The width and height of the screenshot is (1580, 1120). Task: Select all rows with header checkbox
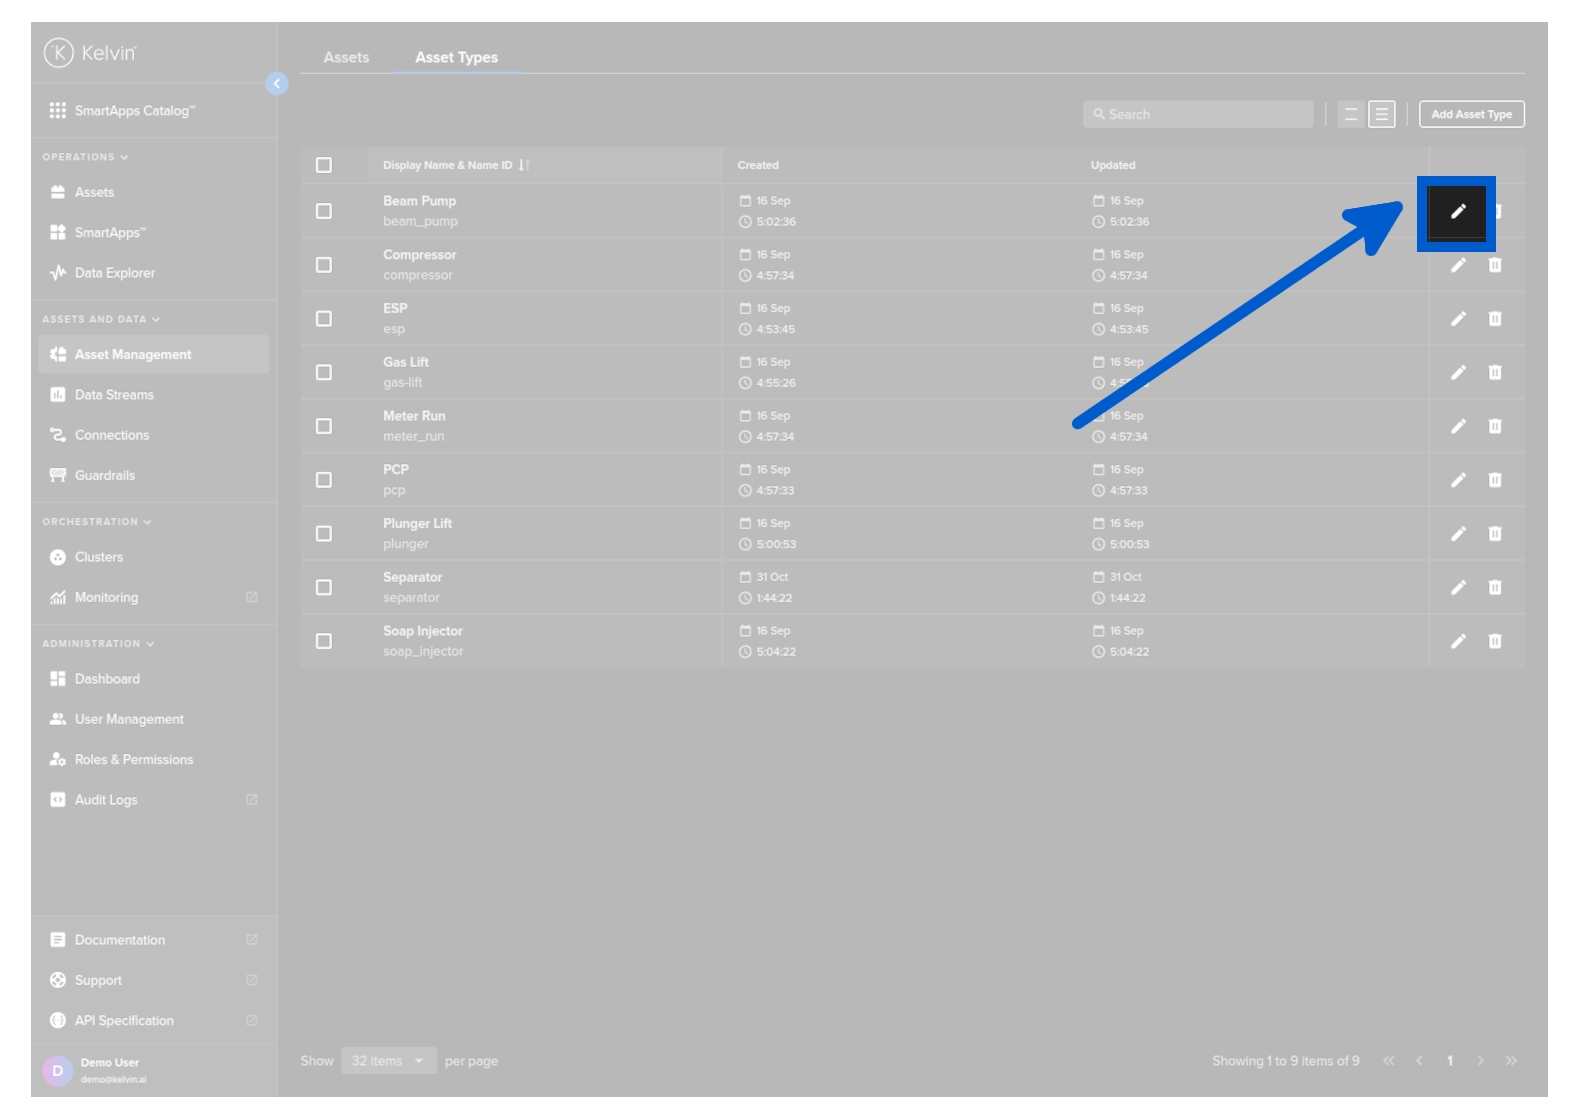tap(324, 165)
